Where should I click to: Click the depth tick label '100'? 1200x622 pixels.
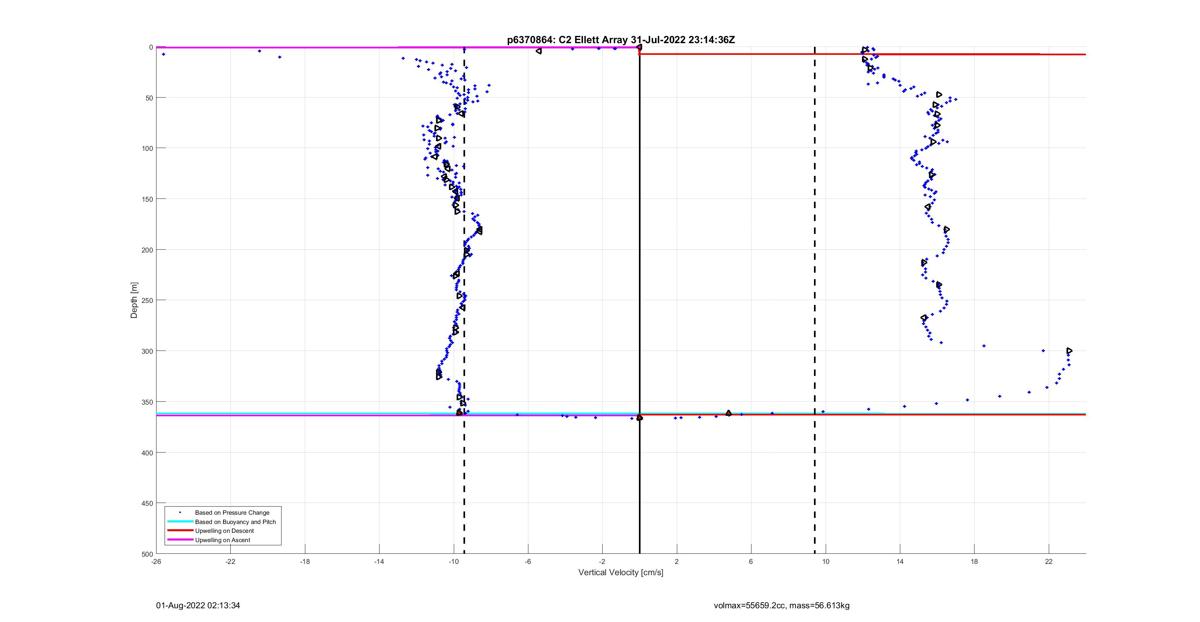click(146, 148)
